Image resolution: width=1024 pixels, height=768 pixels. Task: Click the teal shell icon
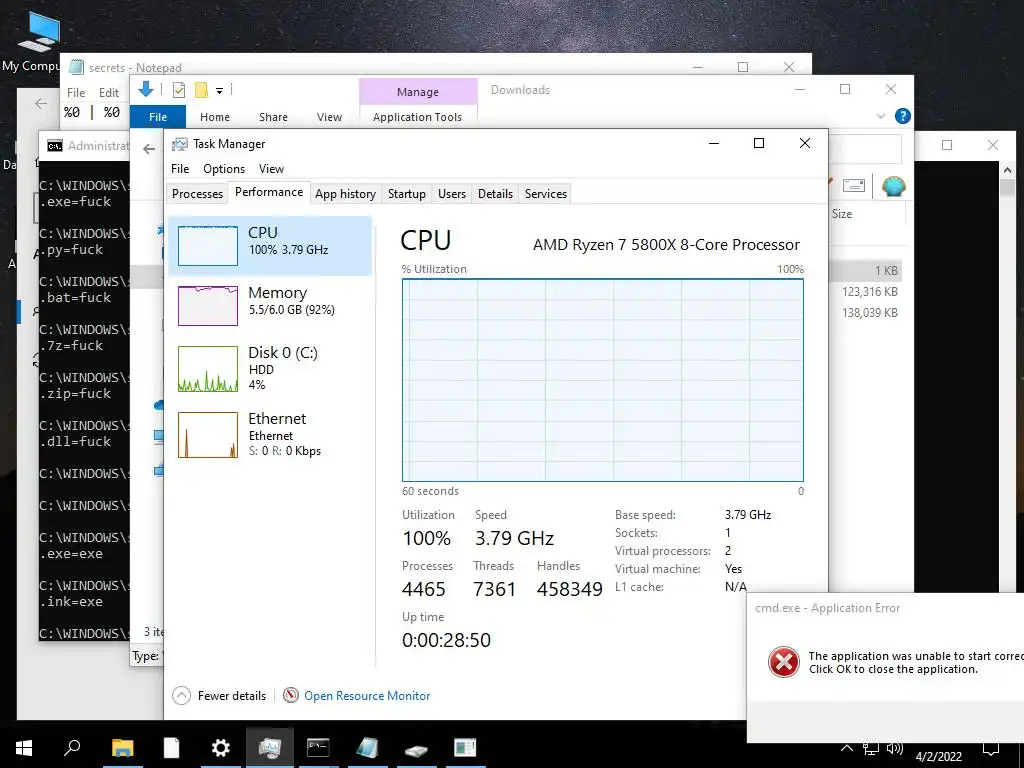tap(893, 186)
